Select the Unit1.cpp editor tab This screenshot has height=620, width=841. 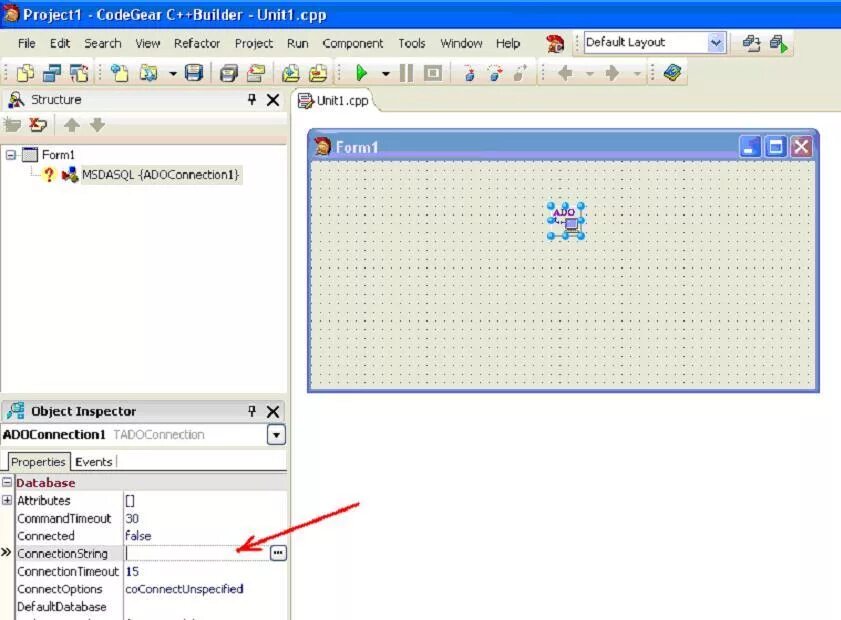point(334,100)
